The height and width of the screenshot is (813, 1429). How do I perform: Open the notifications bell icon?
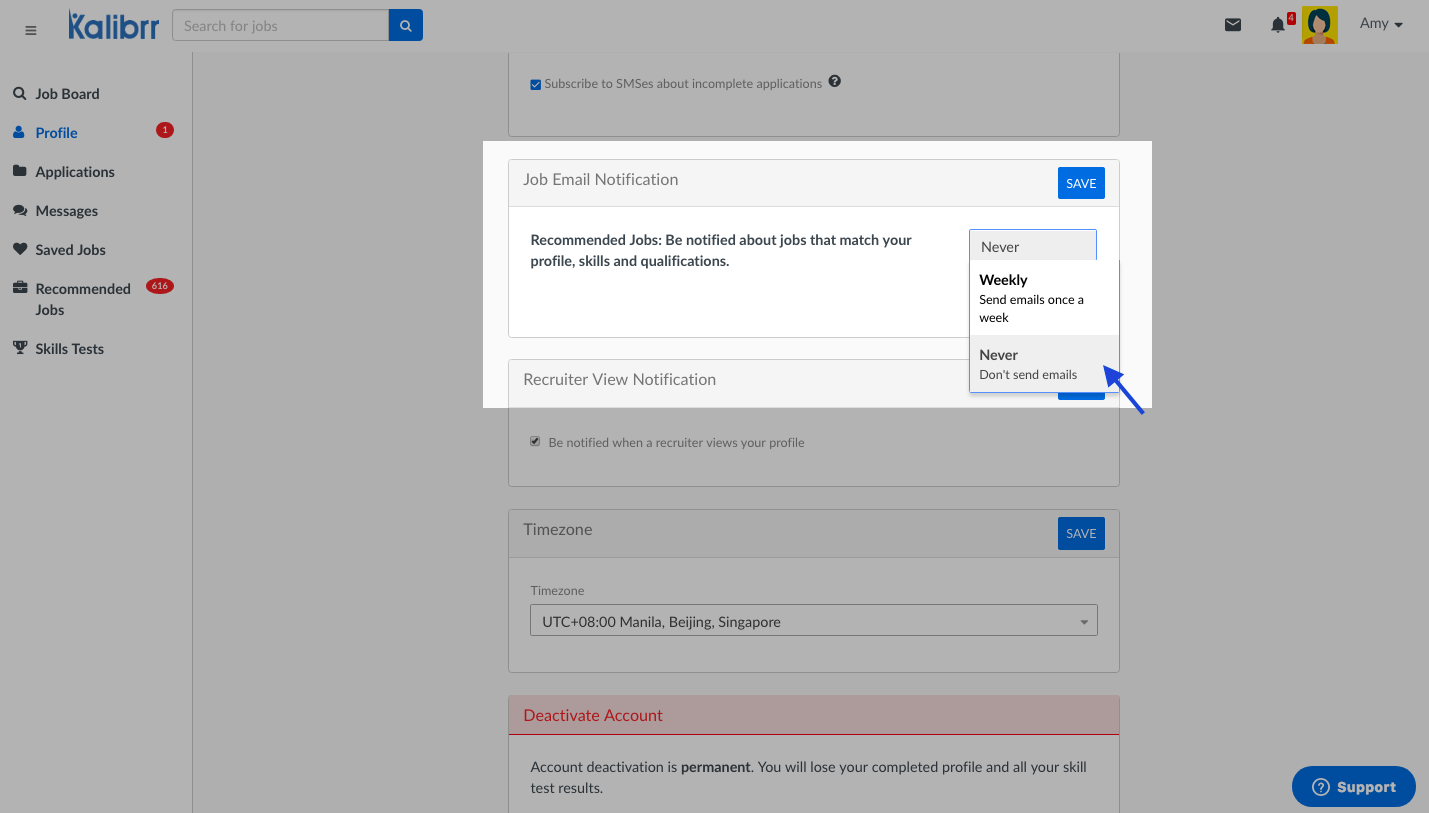click(1278, 26)
